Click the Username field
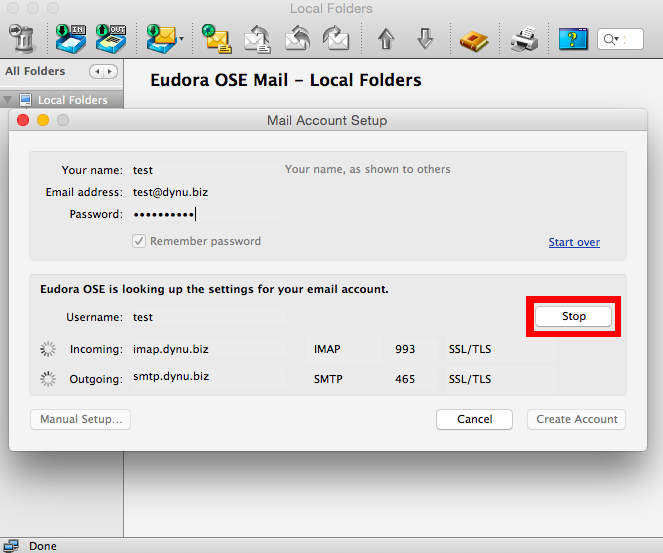The width and height of the screenshot is (663, 553). pyautogui.click(x=209, y=317)
